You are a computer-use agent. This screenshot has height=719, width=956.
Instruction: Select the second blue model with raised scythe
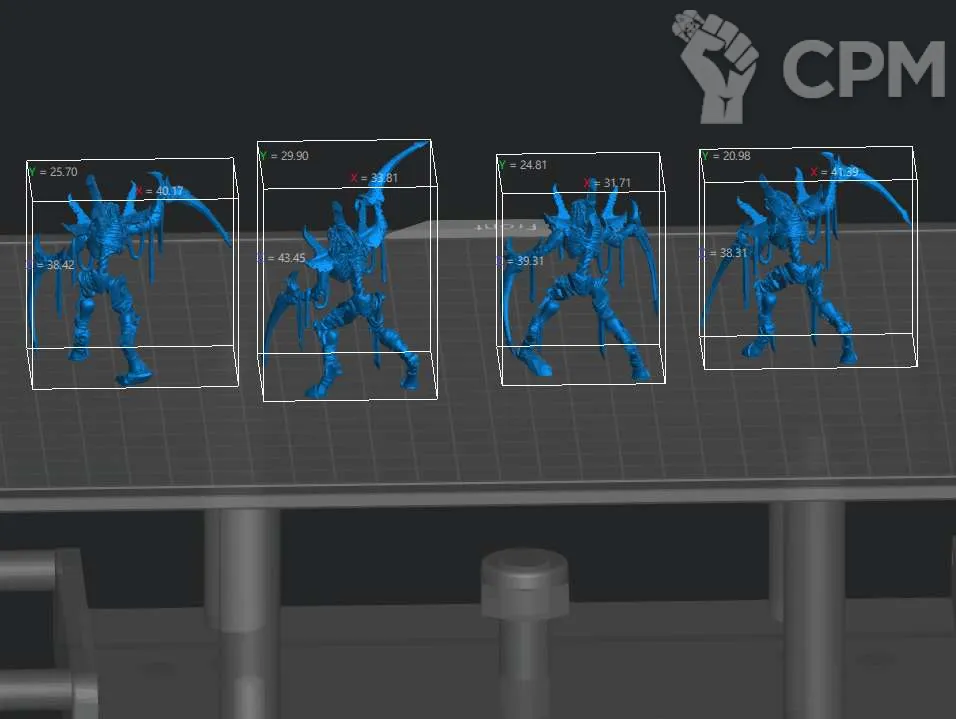pos(345,290)
